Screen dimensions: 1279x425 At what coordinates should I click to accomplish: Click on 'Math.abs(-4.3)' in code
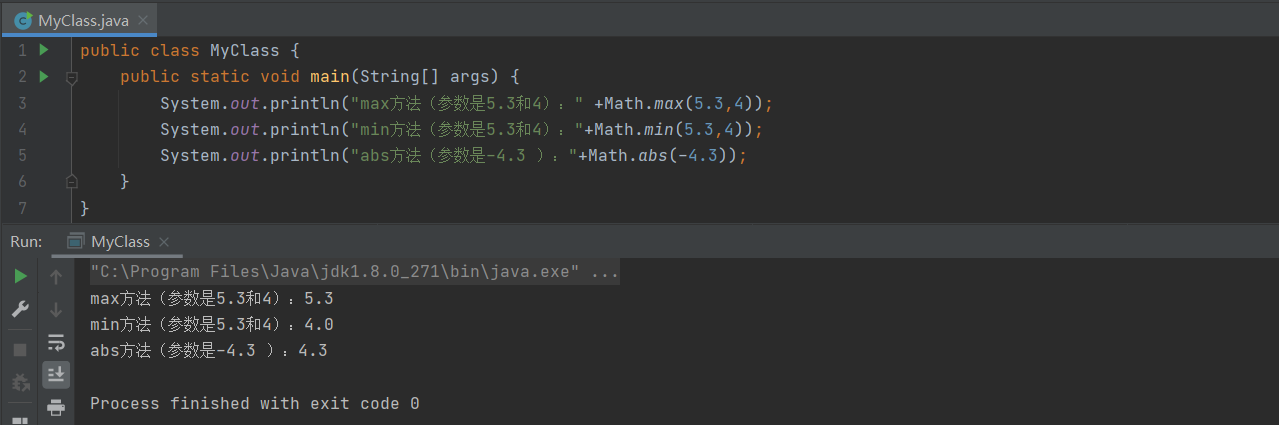[x=662, y=155]
